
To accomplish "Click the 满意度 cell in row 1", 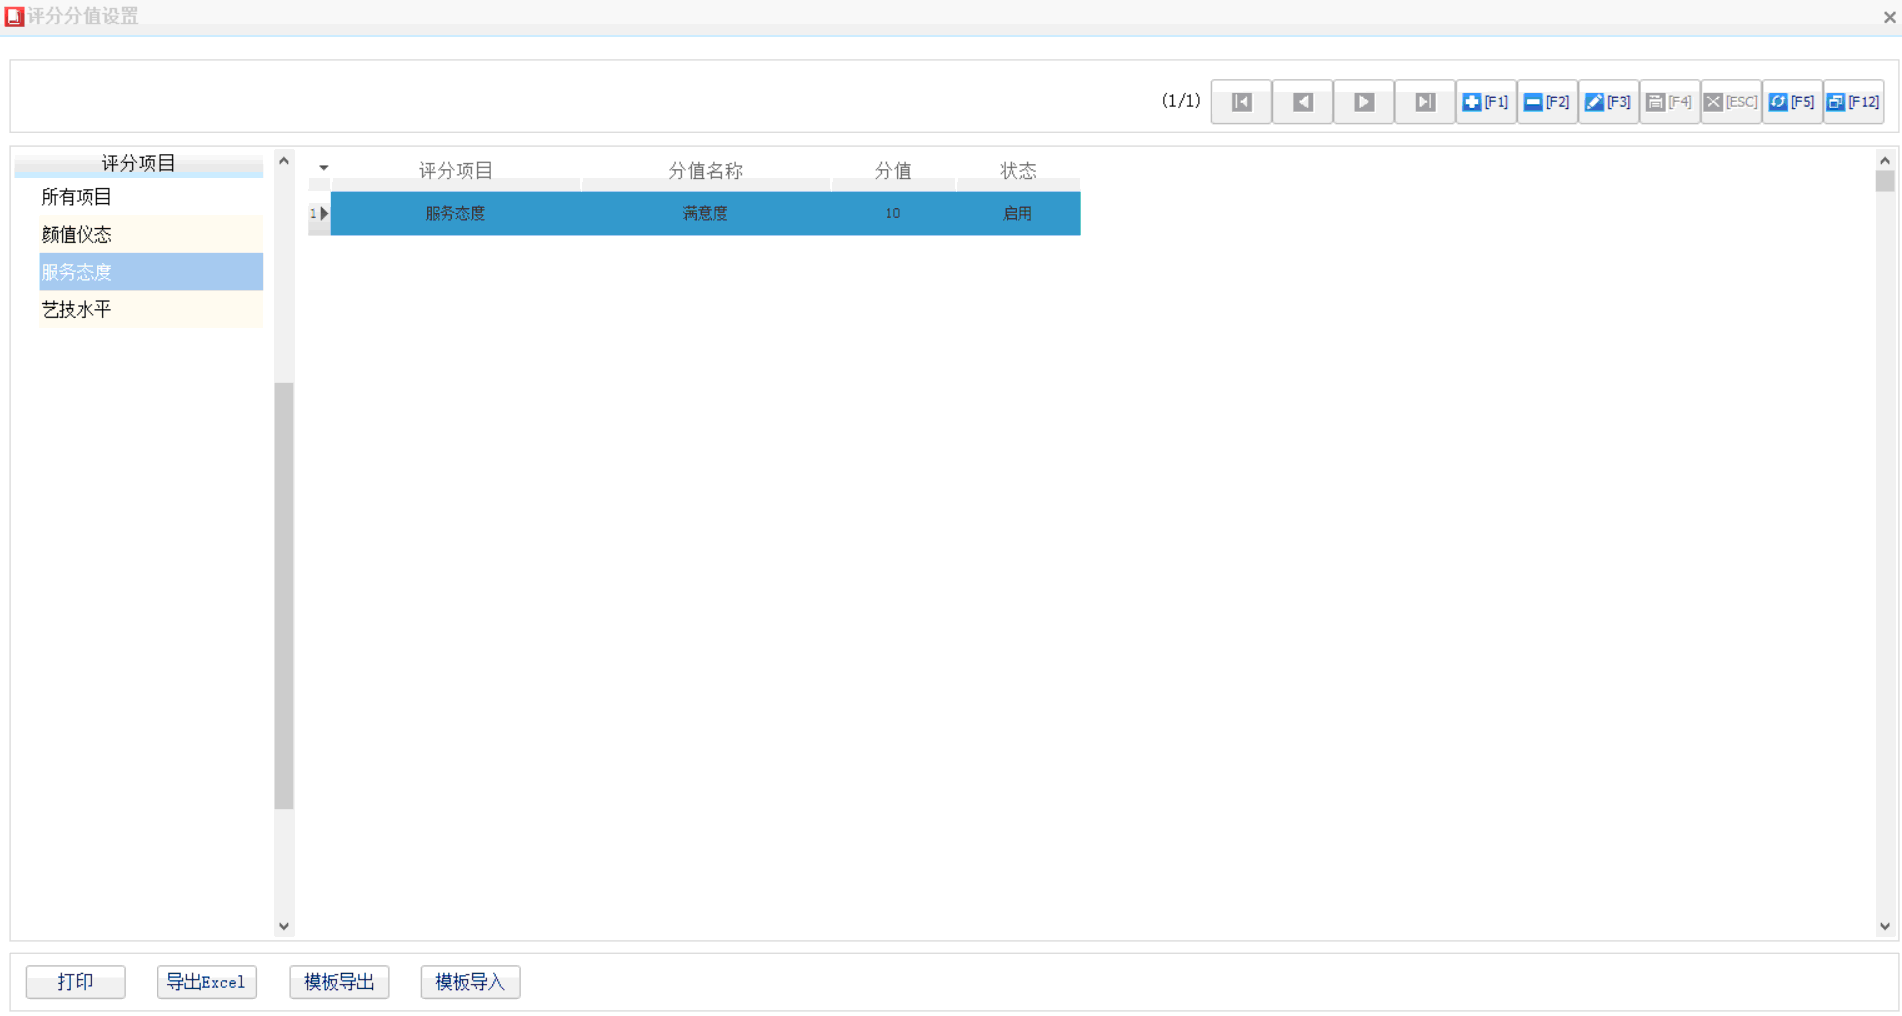I will tap(705, 213).
